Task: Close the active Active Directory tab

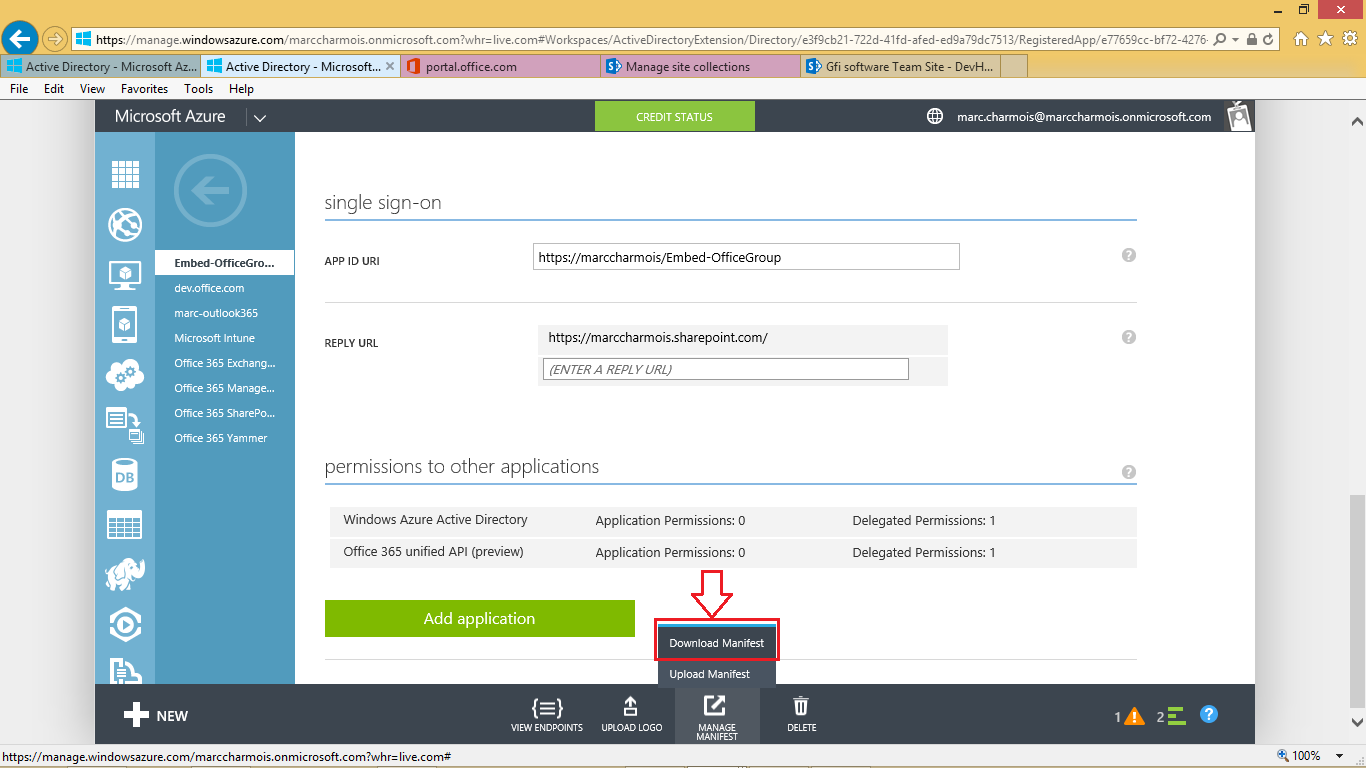Action: tap(389, 67)
